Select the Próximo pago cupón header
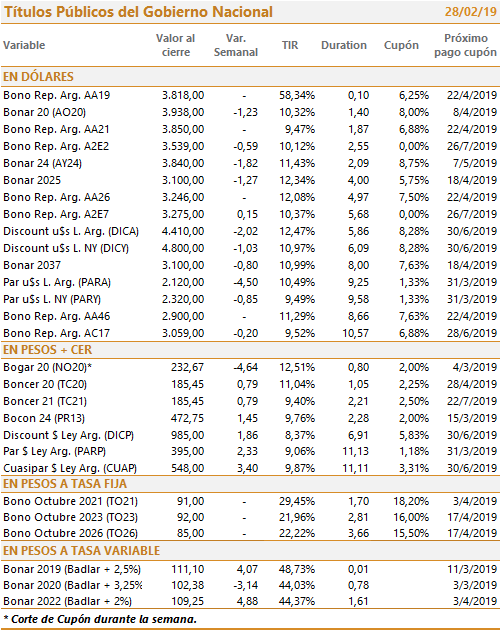Image resolution: width=500 pixels, height=630 pixels. [465, 45]
